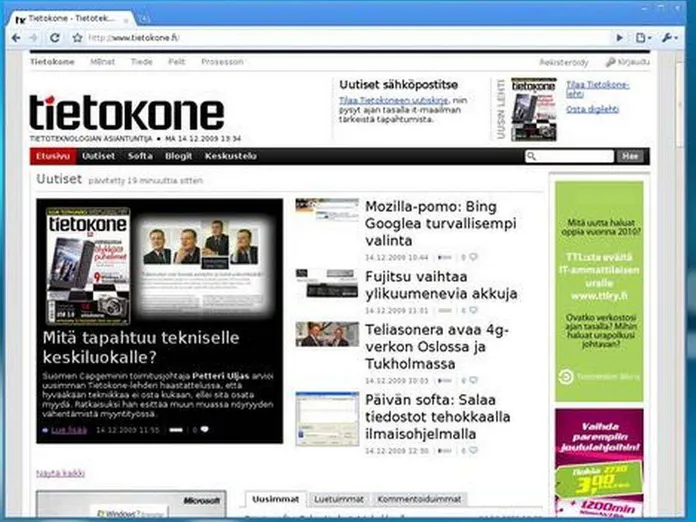Click the Mozilla-pomo article thumbnail

(327, 210)
